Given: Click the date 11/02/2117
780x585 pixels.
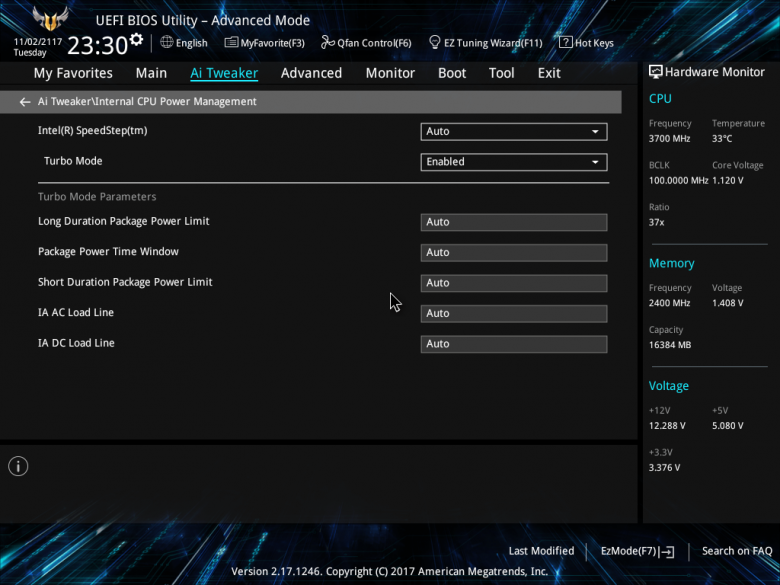Looking at the screenshot, I should [x=38, y=42].
